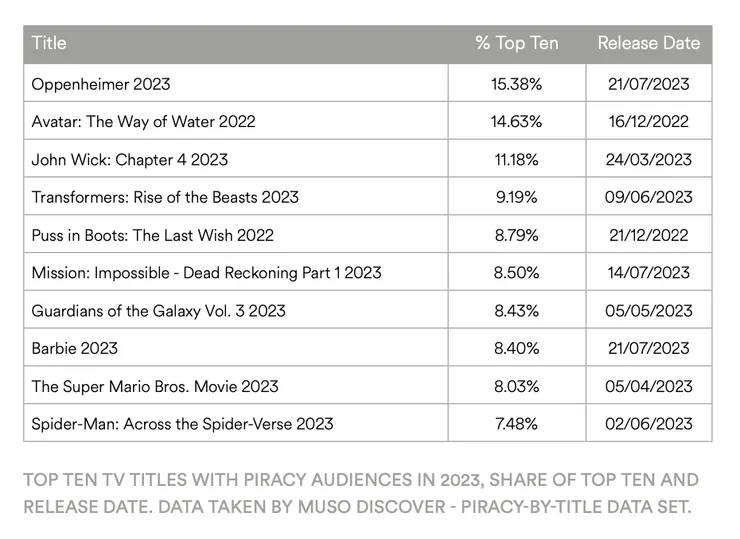Select the Barbie 2023 title cell
Screen dimensions: 740x539
pyautogui.click(x=74, y=348)
